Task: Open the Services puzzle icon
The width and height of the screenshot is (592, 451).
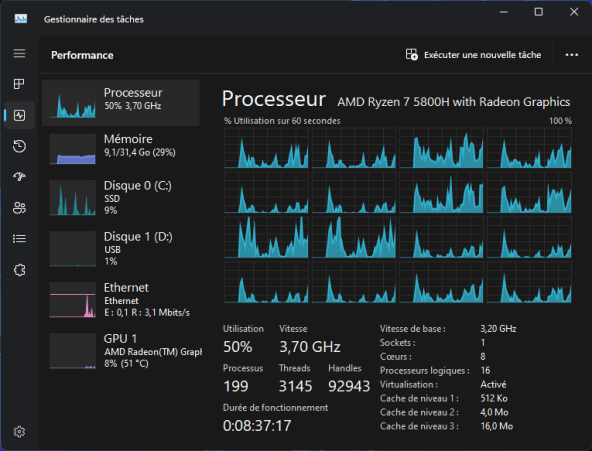Action: [x=19, y=270]
